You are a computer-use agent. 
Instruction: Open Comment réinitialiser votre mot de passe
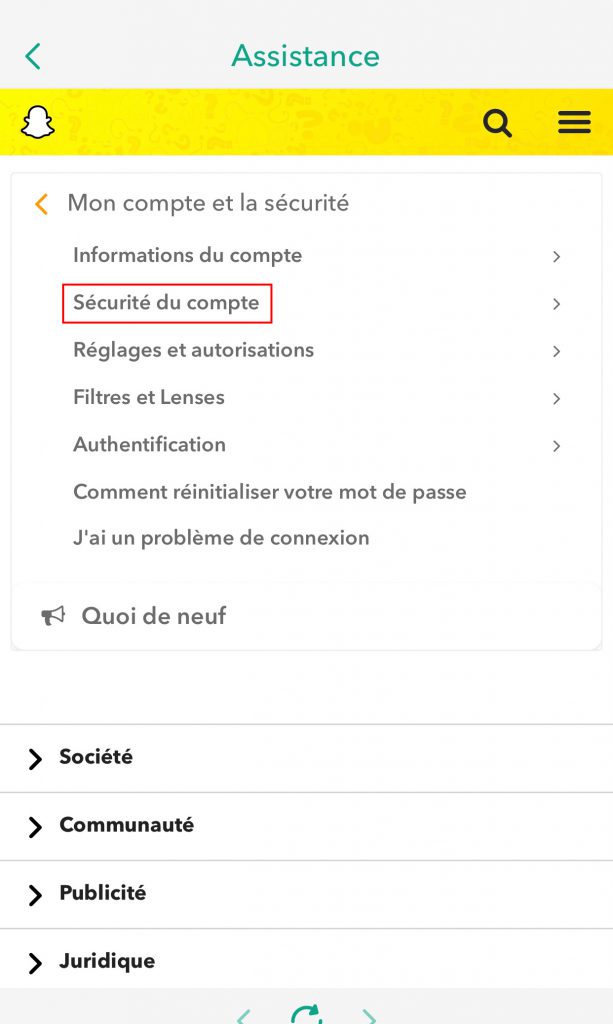tap(269, 492)
